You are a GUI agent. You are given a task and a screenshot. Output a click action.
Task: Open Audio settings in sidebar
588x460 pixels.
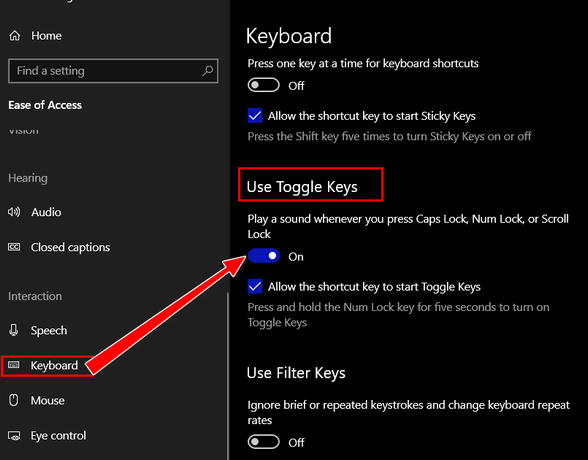click(46, 212)
